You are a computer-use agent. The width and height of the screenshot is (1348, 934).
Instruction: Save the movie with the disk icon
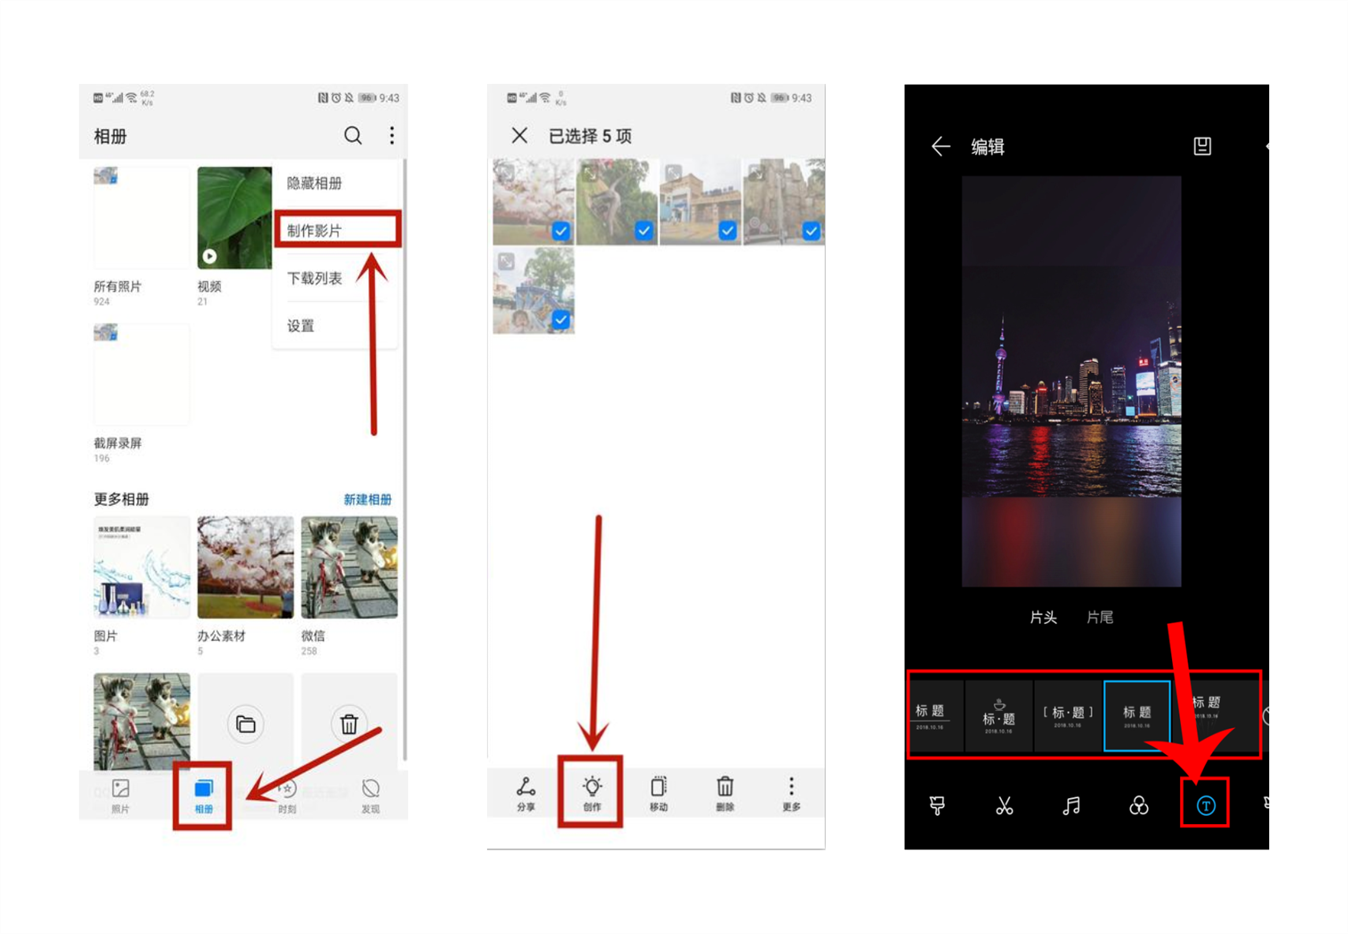[x=1202, y=146]
